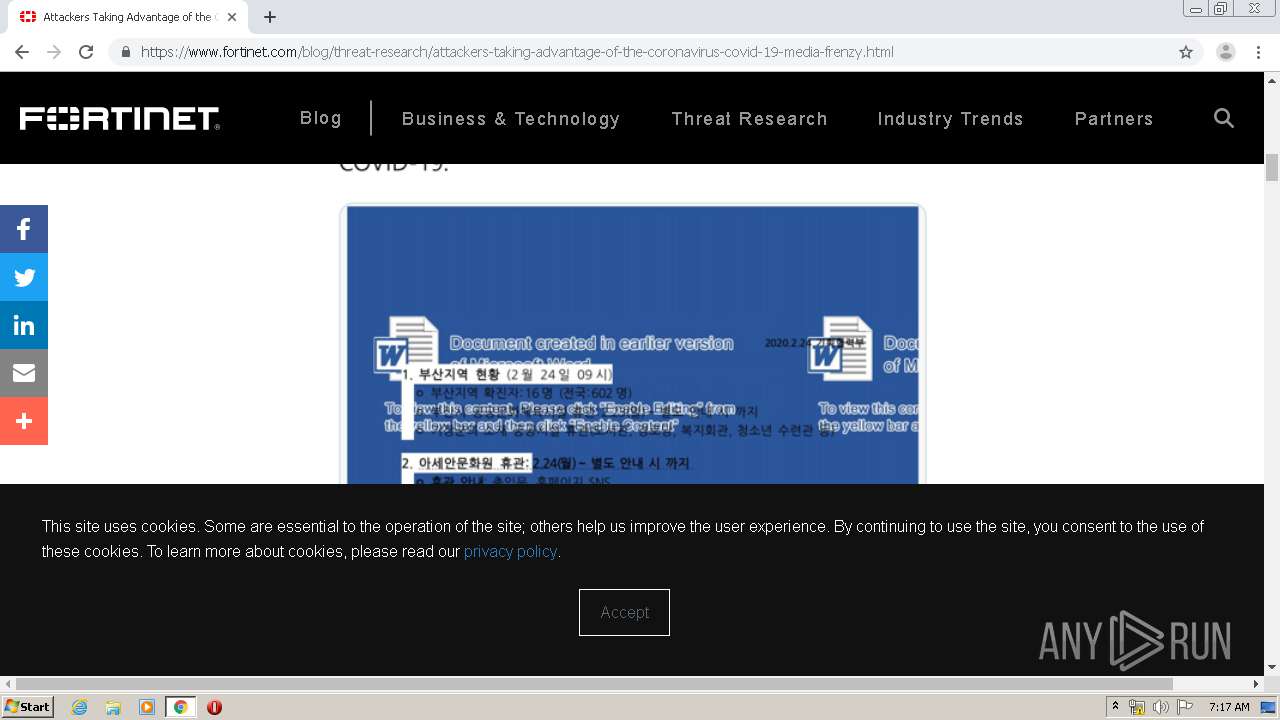This screenshot has width=1280, height=720.
Task: Open Windows Explorer folder in taskbar
Action: 113,707
